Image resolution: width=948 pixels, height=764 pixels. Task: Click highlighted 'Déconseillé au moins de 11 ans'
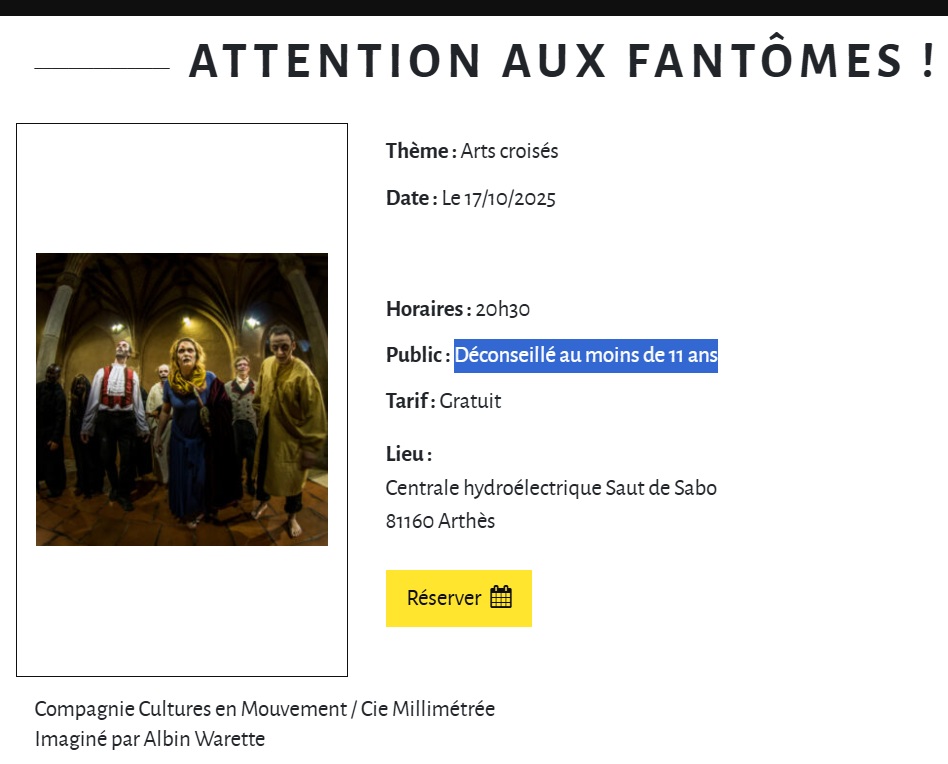coord(586,355)
